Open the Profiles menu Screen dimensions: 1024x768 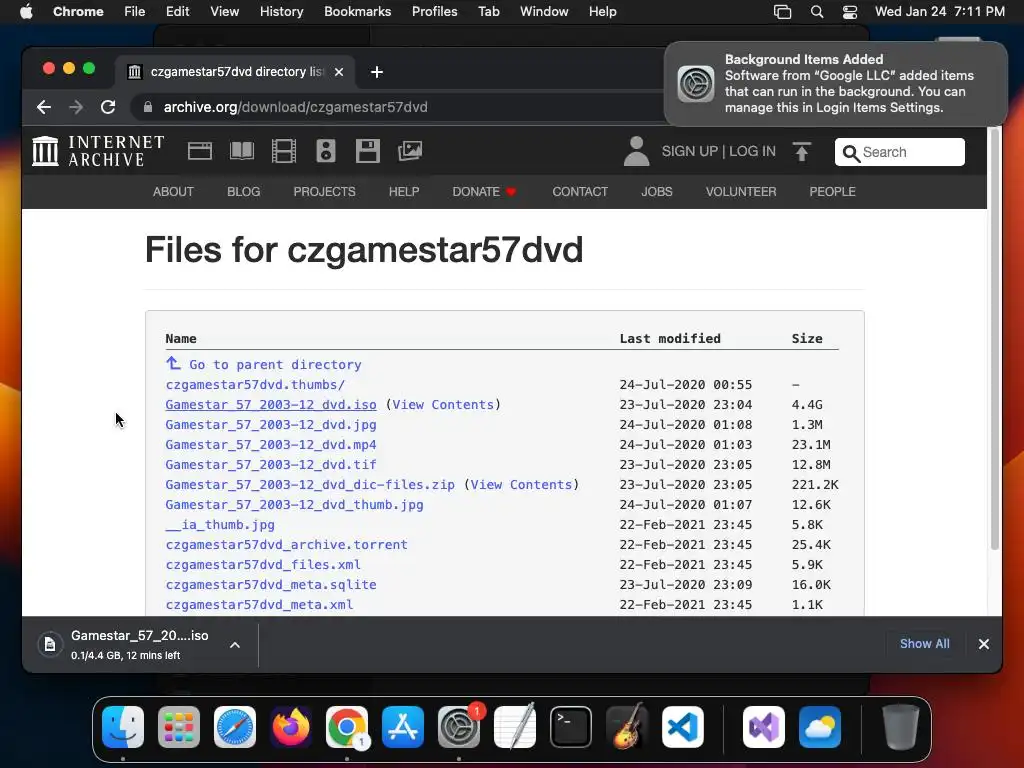[434, 12]
